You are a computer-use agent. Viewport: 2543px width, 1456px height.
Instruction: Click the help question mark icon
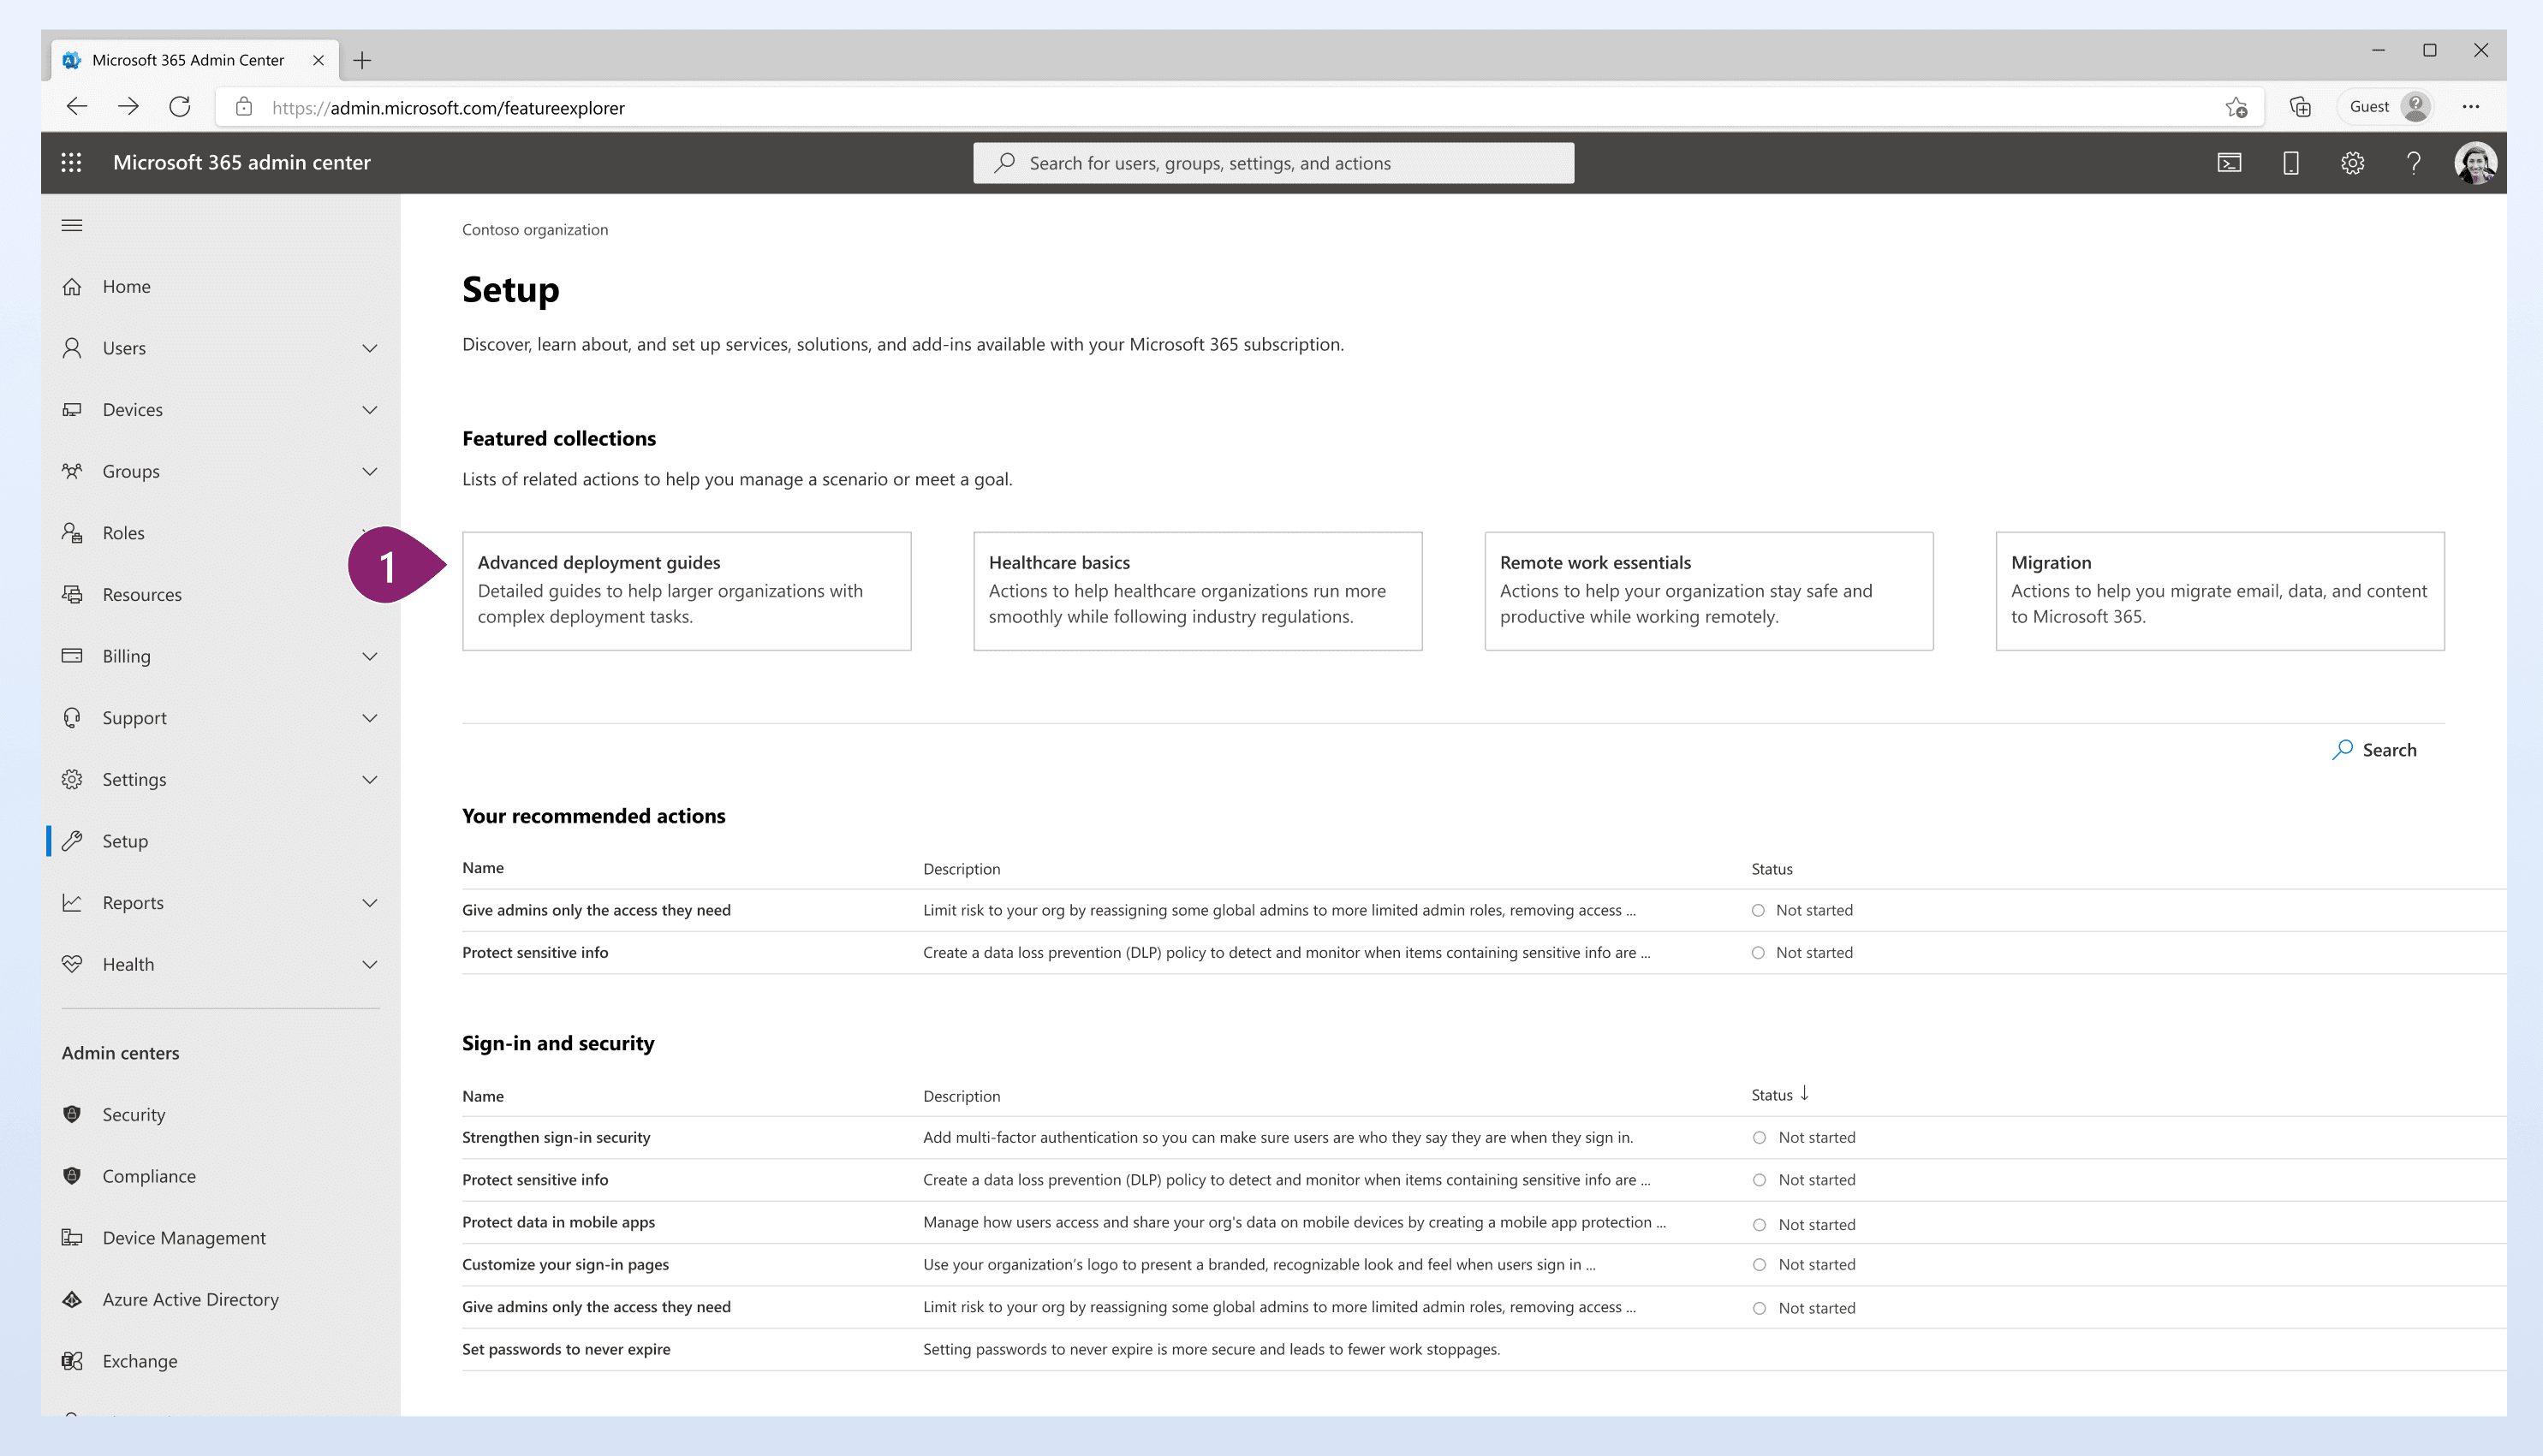tap(2413, 163)
